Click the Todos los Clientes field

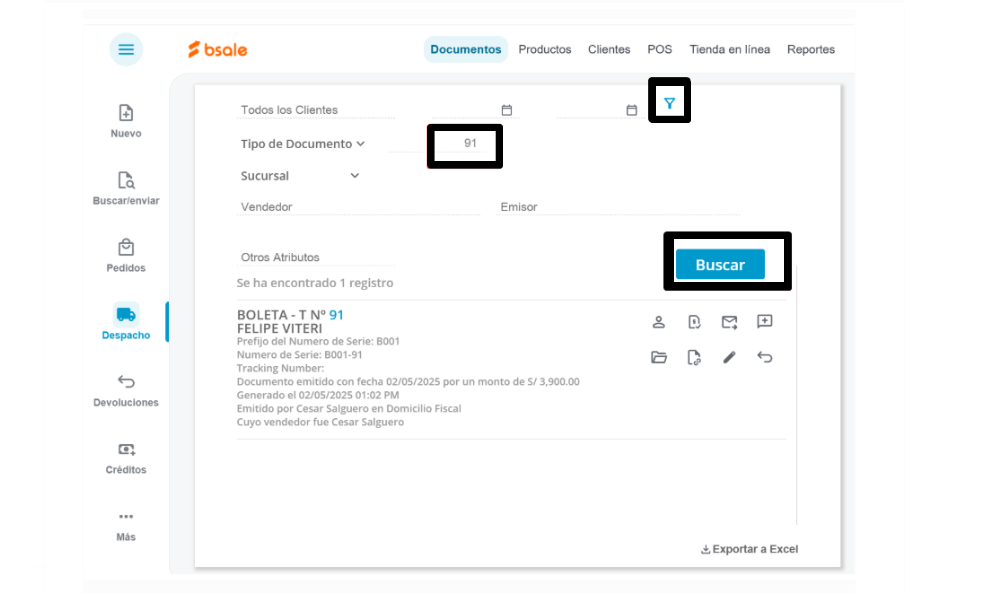[x=316, y=110]
